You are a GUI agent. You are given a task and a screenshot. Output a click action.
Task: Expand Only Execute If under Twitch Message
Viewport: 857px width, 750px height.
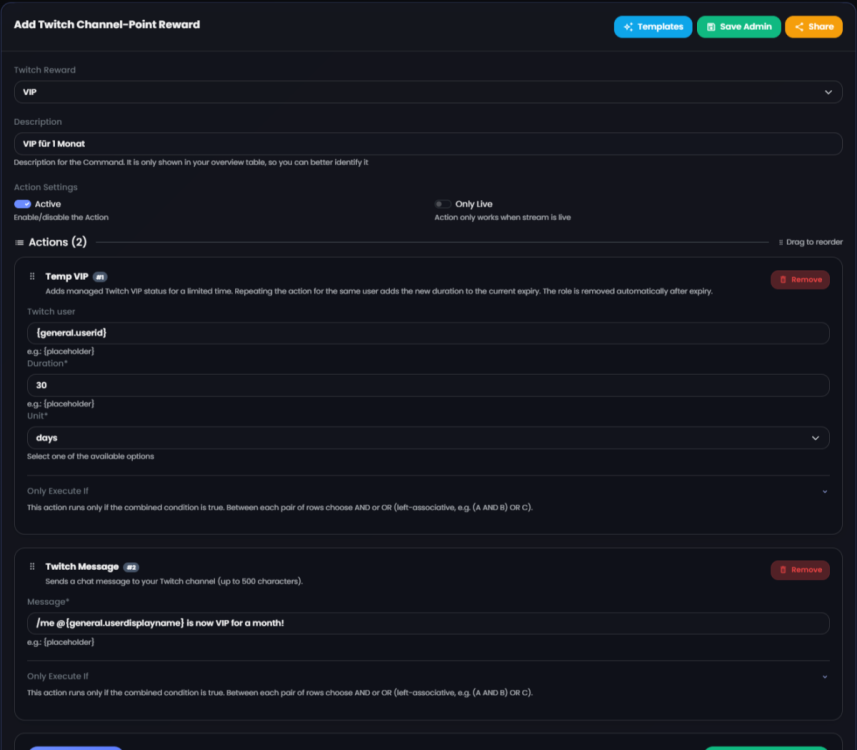click(x=825, y=677)
